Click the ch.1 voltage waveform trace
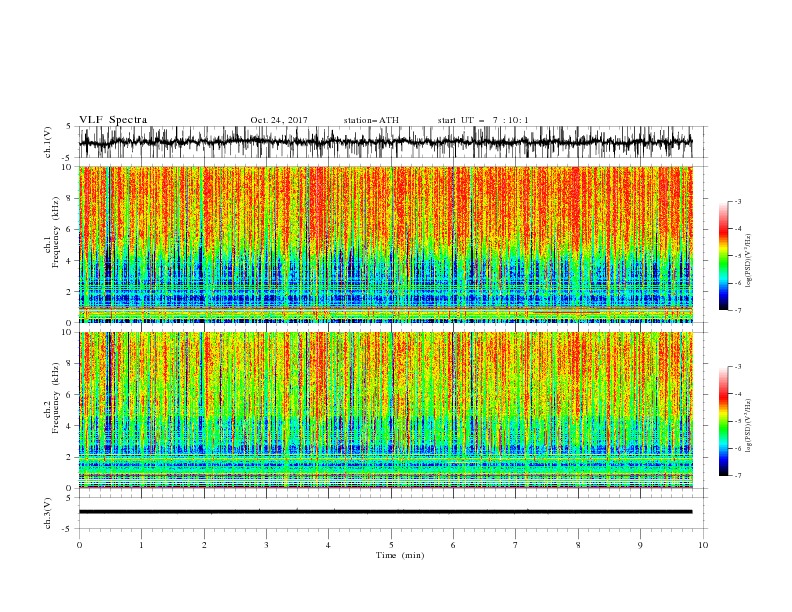 tap(385, 142)
